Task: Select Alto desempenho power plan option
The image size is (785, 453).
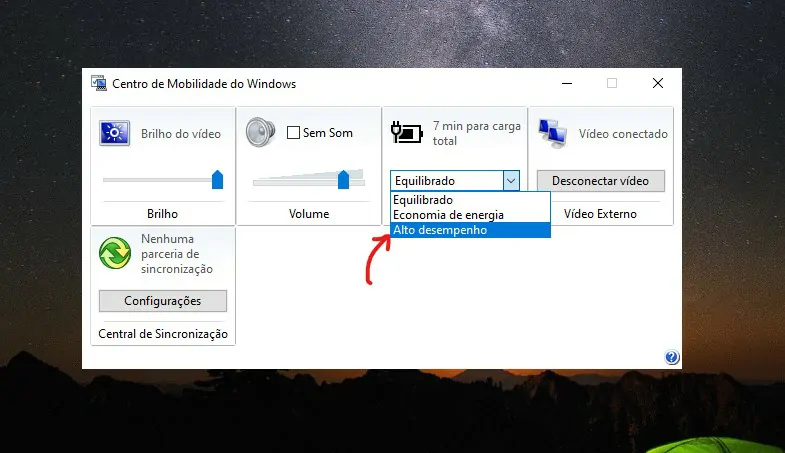Action: [470, 230]
